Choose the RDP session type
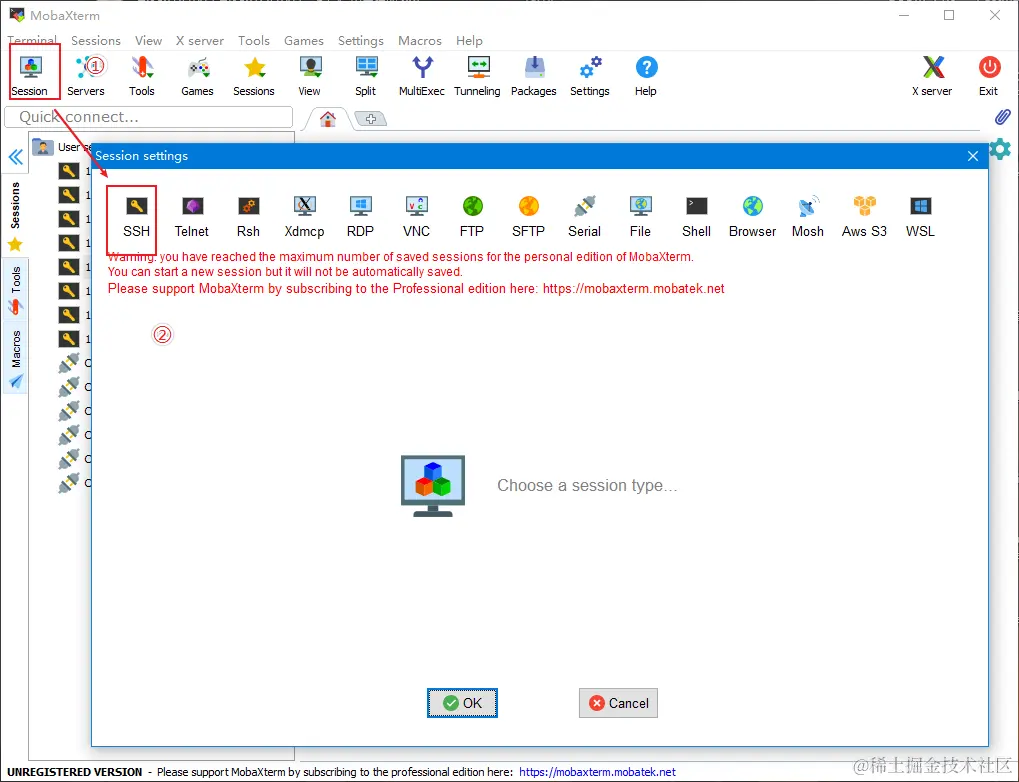1019x782 pixels. 360,217
